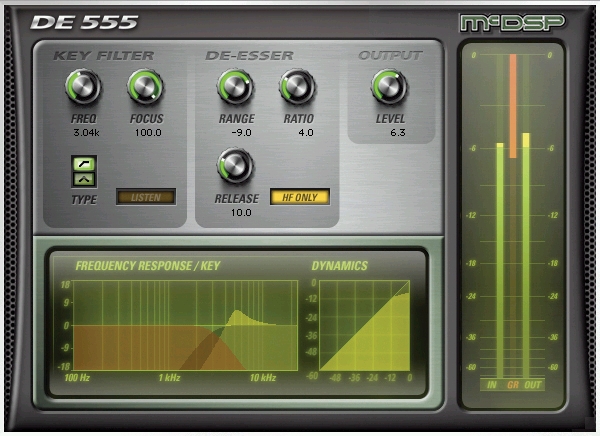Click the TYPE label

(x=84, y=200)
